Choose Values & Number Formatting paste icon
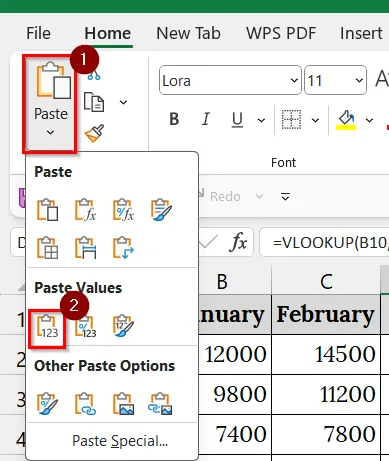The width and height of the screenshot is (389, 461). tap(85, 326)
